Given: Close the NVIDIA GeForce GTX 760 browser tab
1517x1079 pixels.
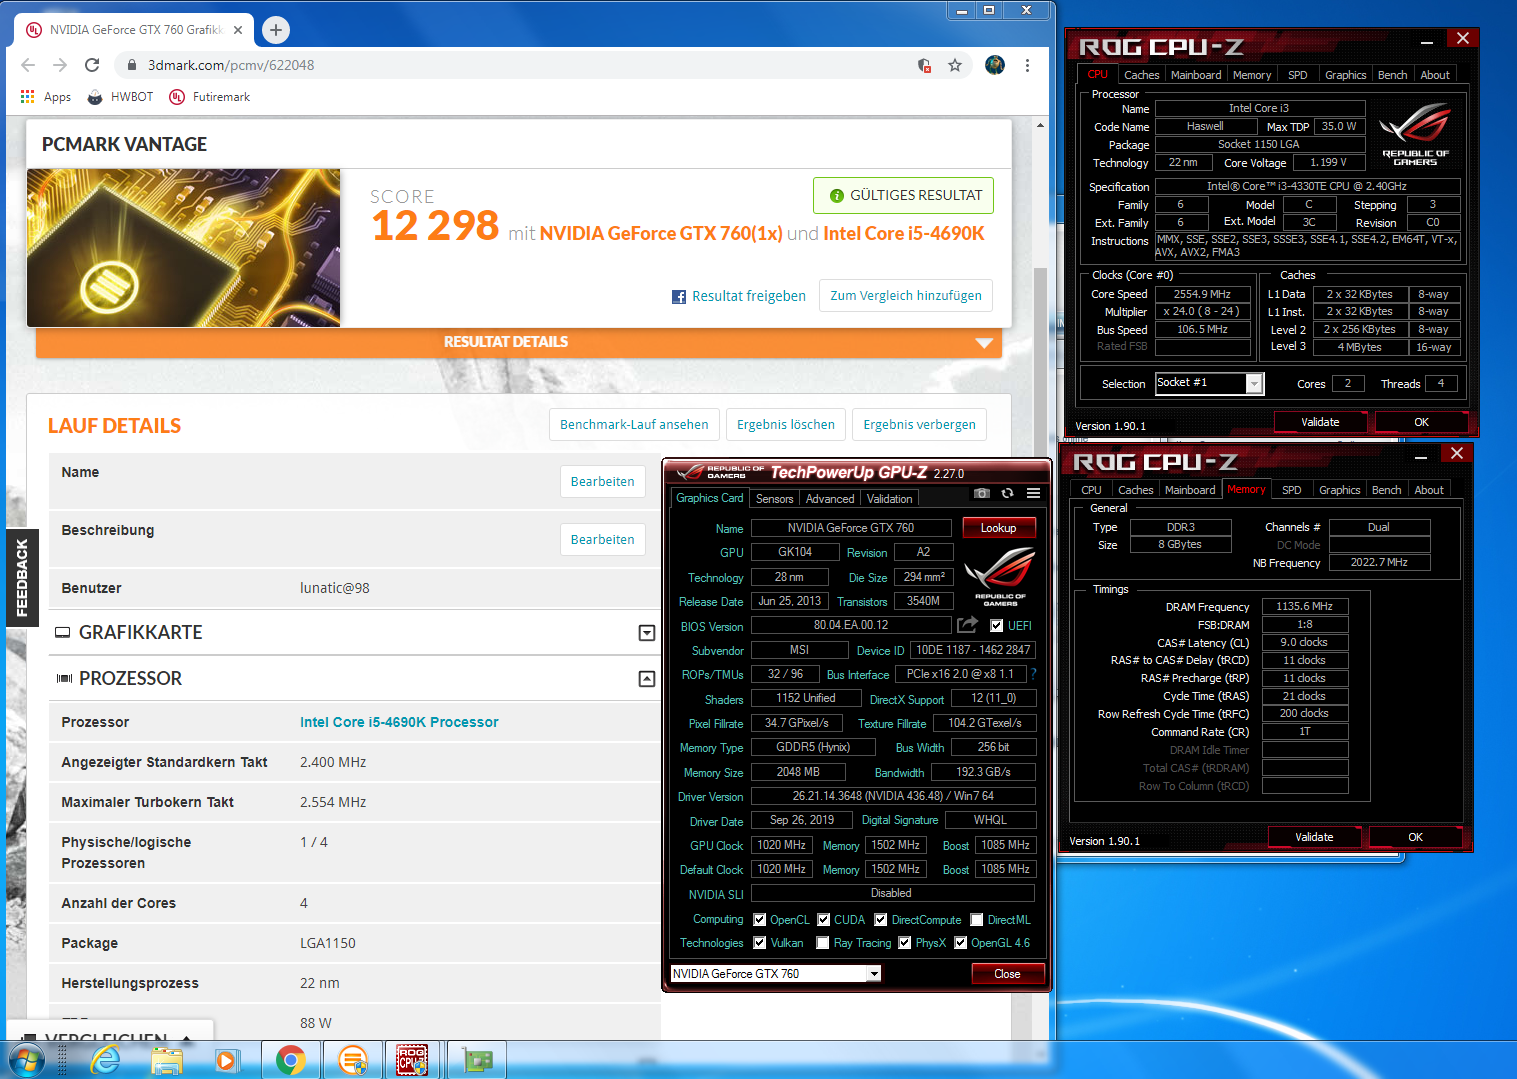Looking at the screenshot, I should click(238, 30).
